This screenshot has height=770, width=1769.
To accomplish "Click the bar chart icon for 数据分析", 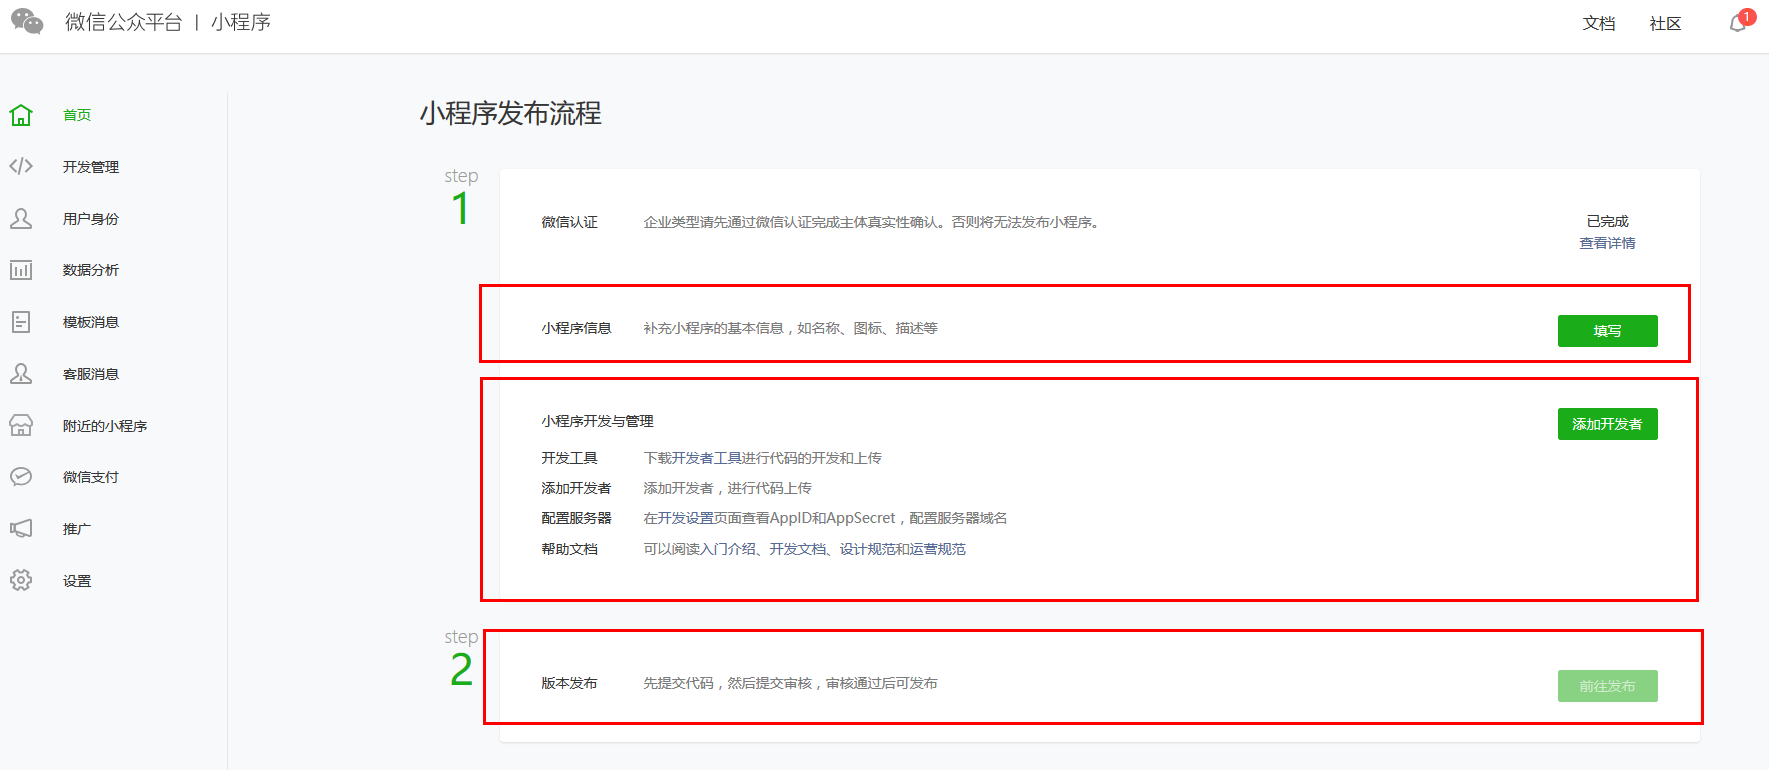I will coord(21,270).
